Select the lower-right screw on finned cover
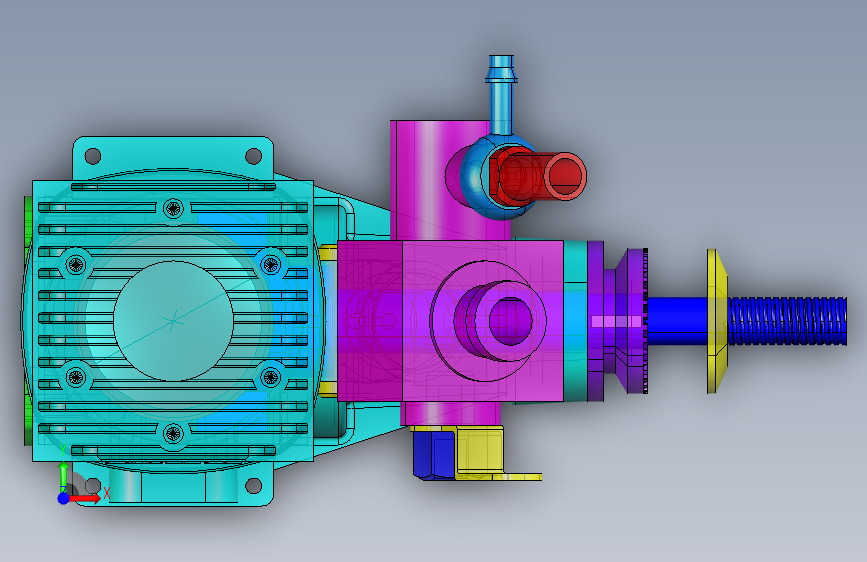Viewport: 867px width, 562px height. [271, 378]
